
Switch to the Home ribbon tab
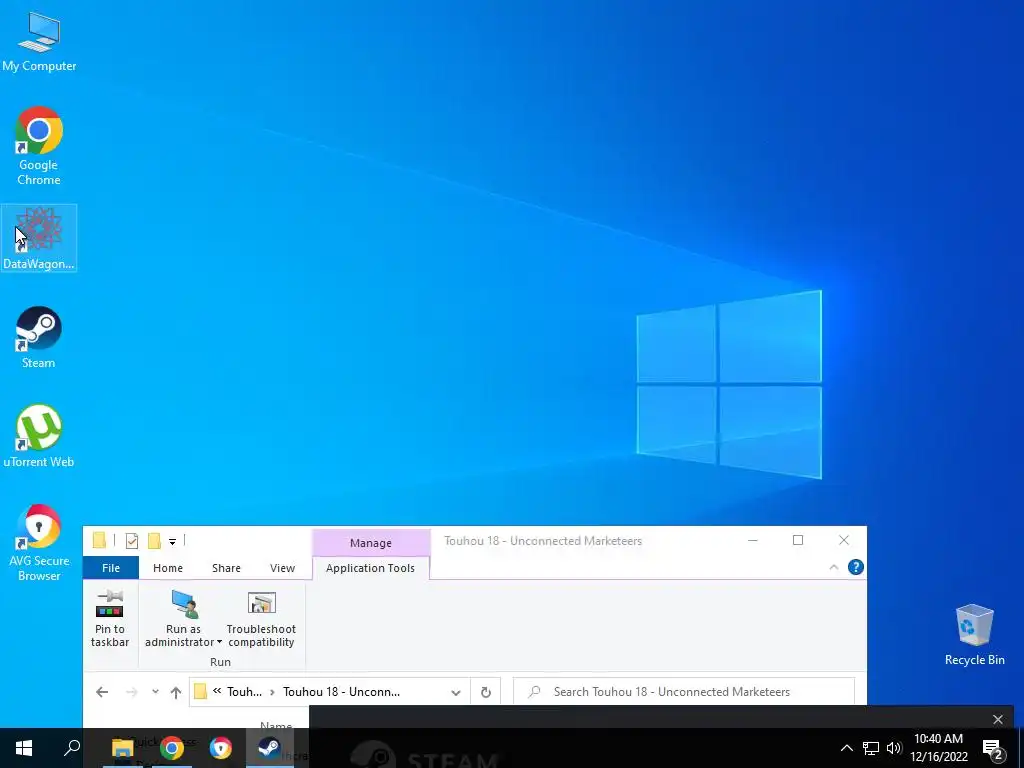click(168, 568)
